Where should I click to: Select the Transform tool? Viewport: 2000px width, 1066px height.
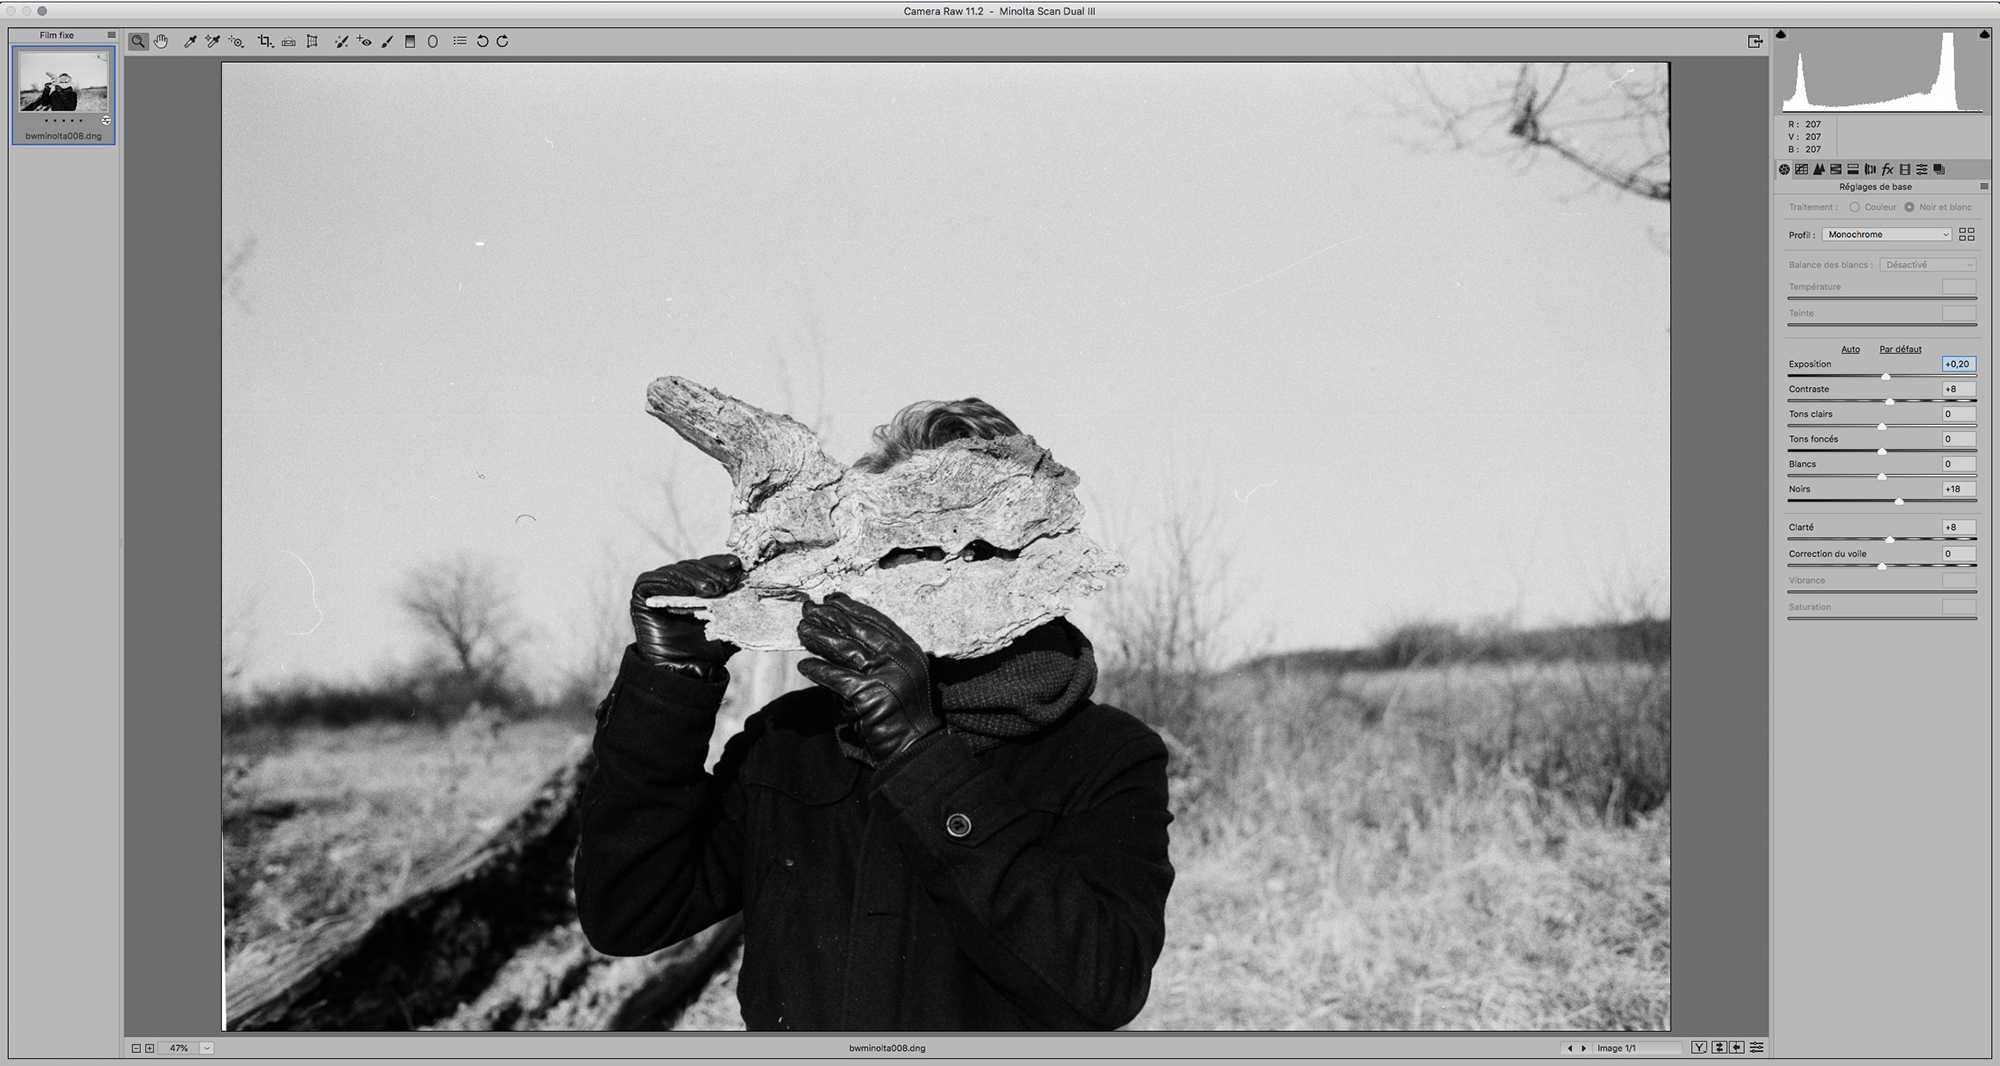point(312,41)
